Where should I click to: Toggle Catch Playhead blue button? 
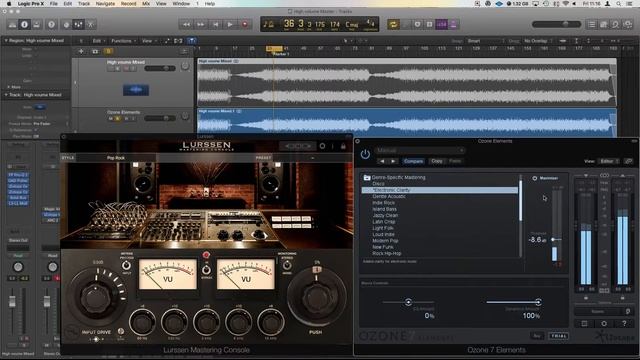[191, 41]
